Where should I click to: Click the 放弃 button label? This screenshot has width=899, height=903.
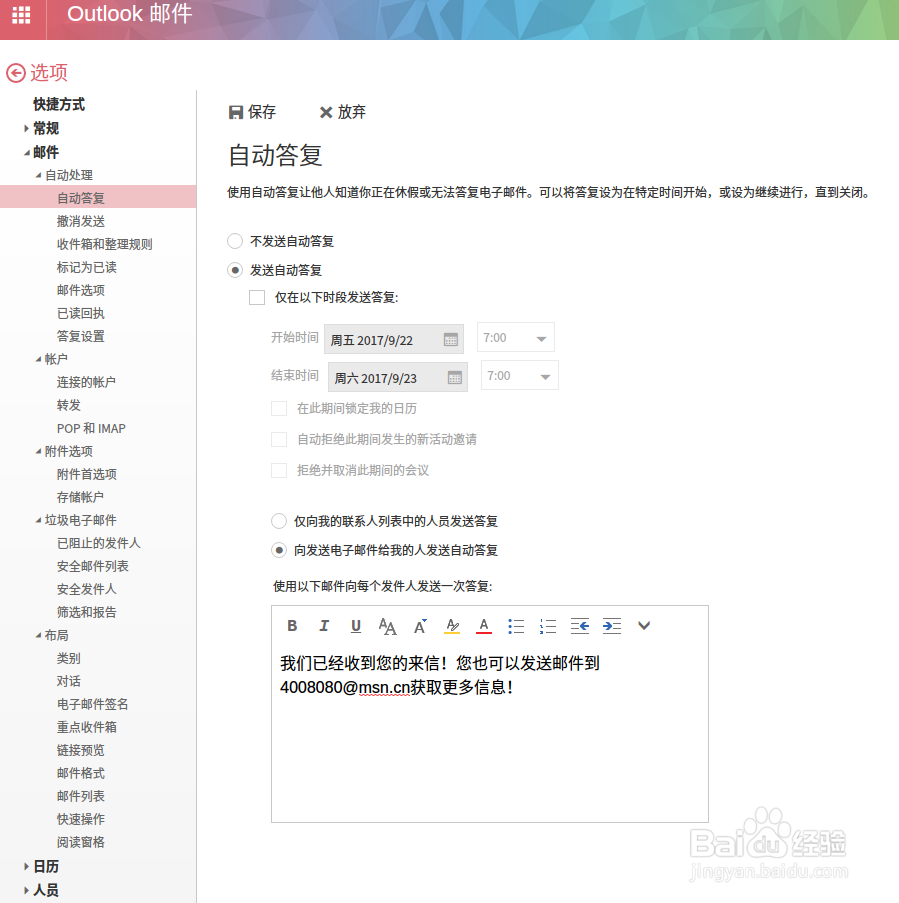click(x=351, y=112)
